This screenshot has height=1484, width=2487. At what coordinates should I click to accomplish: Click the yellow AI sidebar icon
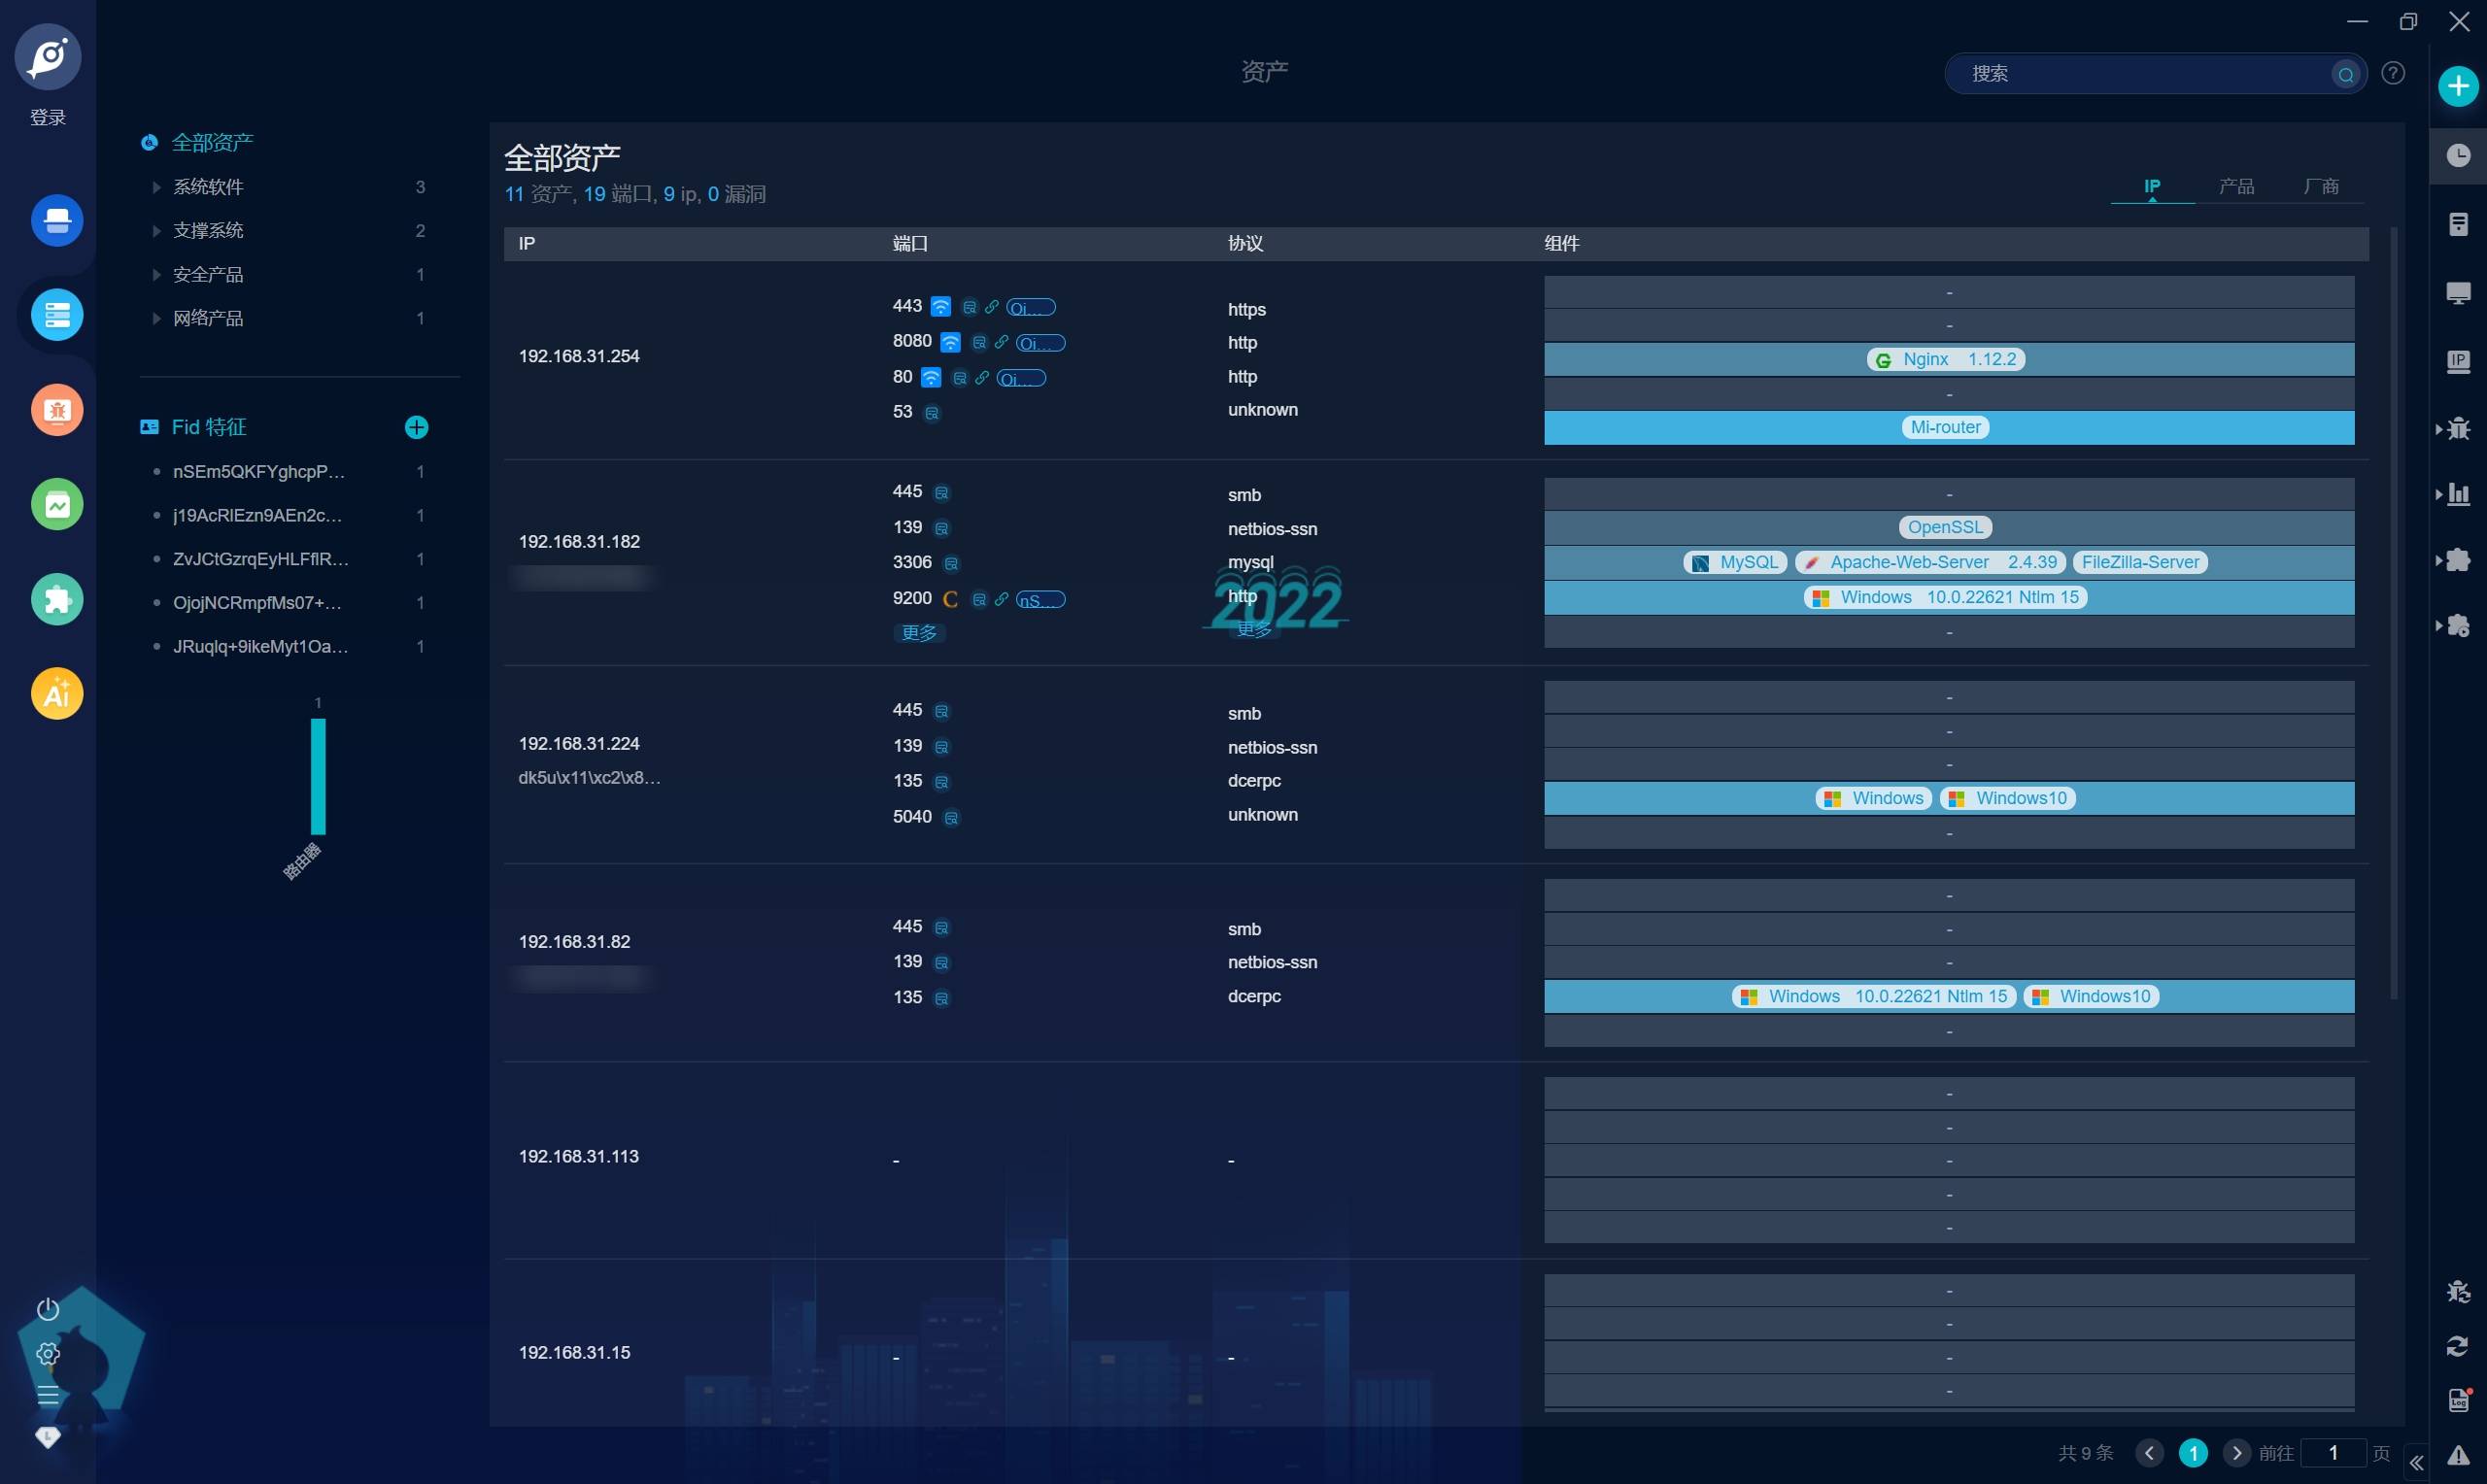(x=57, y=693)
